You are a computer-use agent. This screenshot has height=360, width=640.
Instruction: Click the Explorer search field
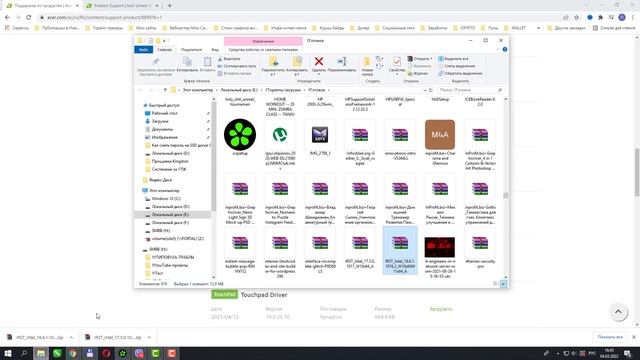click(470, 90)
